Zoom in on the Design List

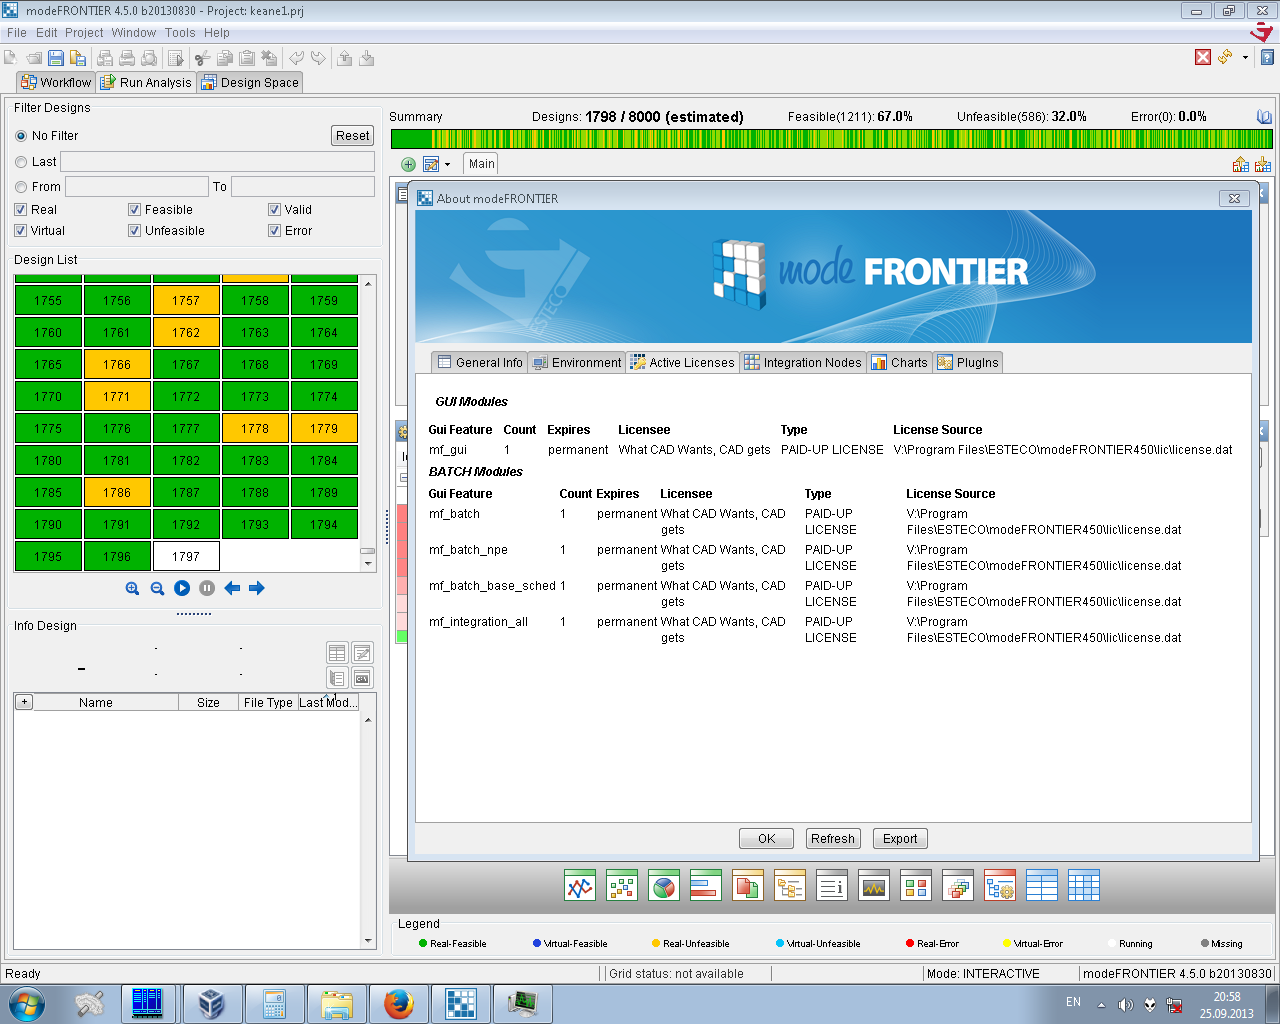pos(132,588)
